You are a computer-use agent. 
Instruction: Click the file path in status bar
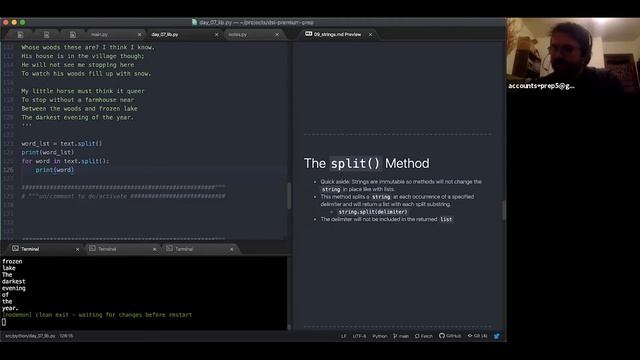click(x=30, y=336)
